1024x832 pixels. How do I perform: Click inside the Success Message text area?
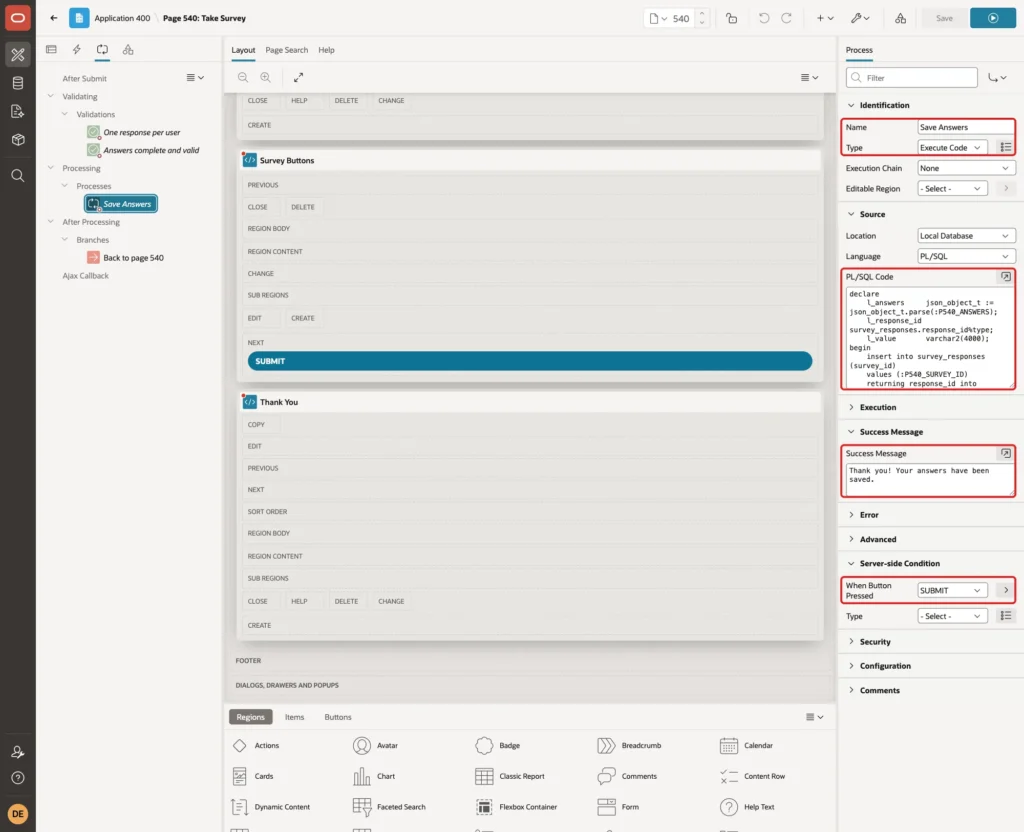(929, 480)
